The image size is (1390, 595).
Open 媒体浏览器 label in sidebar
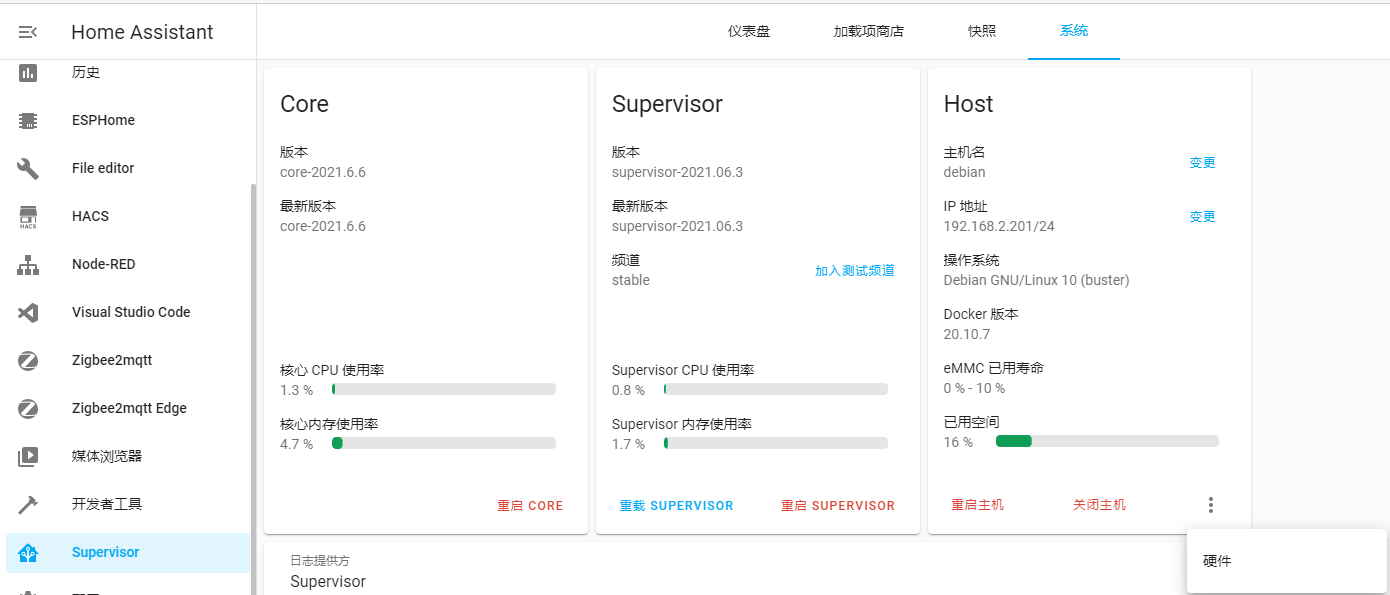(x=107, y=456)
